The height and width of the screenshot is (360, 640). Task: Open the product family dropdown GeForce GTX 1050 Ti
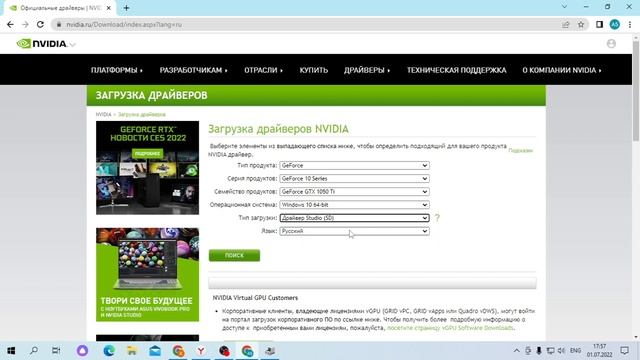click(x=354, y=191)
